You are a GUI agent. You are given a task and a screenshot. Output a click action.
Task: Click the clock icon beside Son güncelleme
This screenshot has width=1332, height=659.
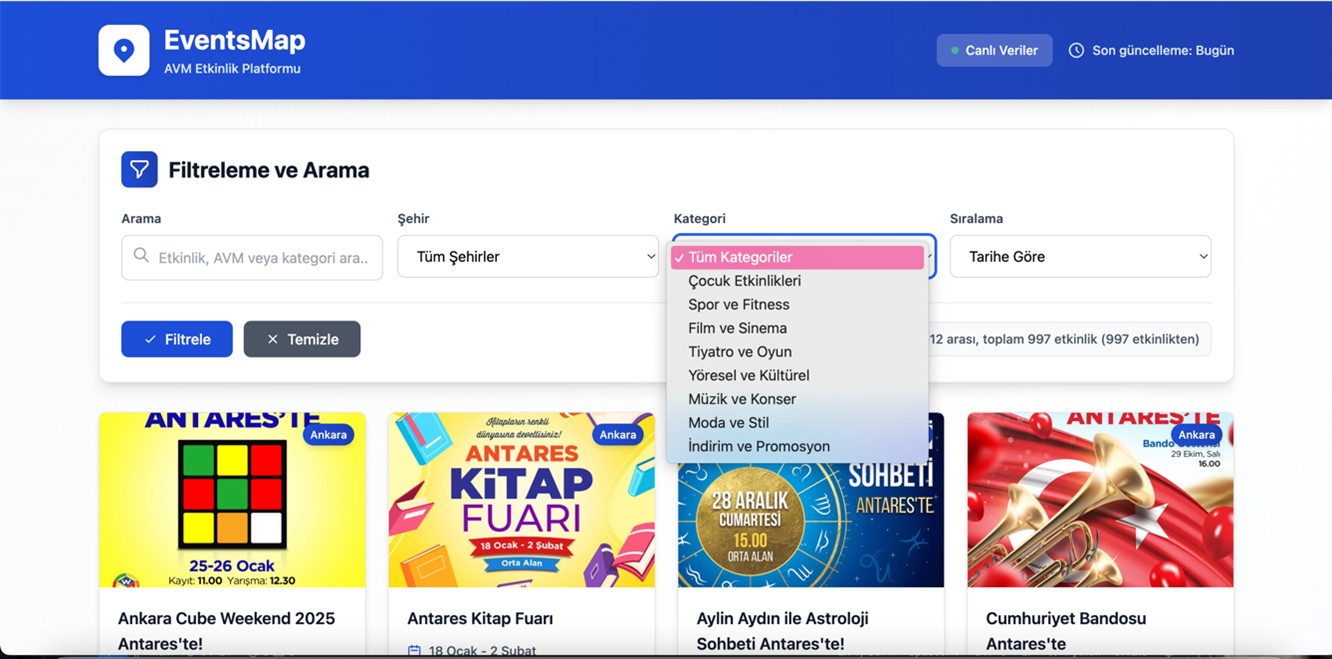pos(1076,50)
